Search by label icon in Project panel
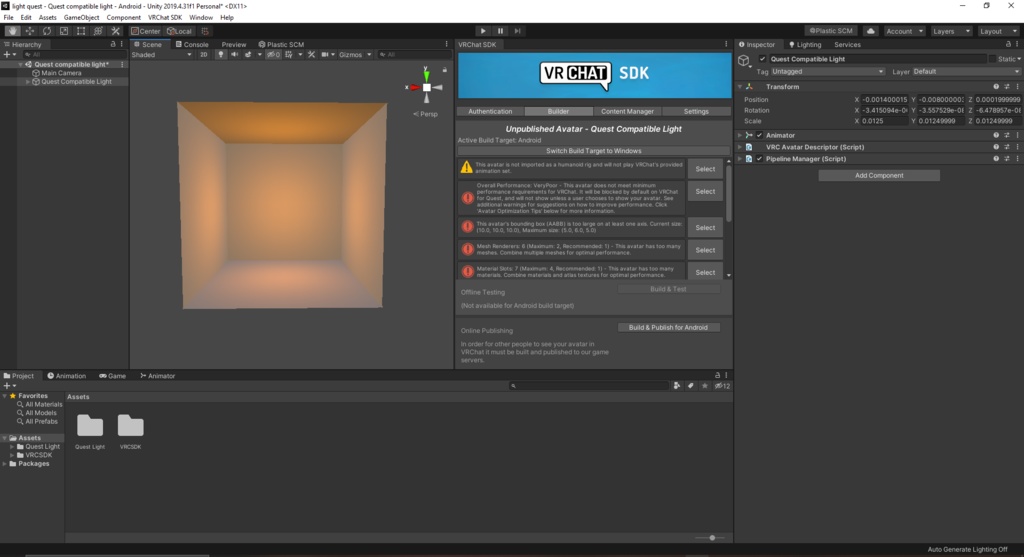Image resolution: width=1024 pixels, height=557 pixels. [x=690, y=386]
